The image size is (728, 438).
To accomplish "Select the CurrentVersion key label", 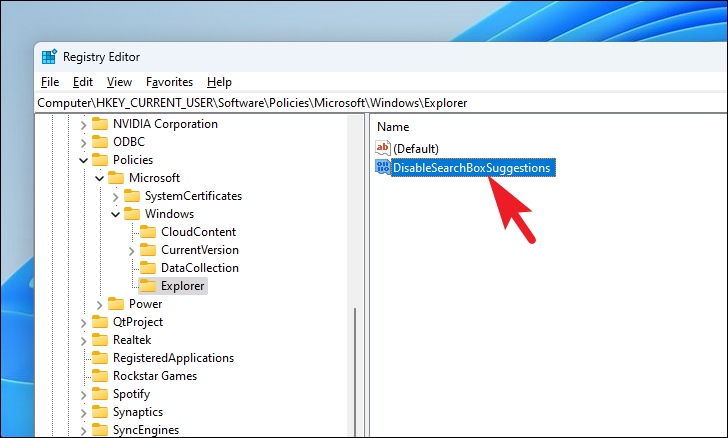I will (x=200, y=250).
